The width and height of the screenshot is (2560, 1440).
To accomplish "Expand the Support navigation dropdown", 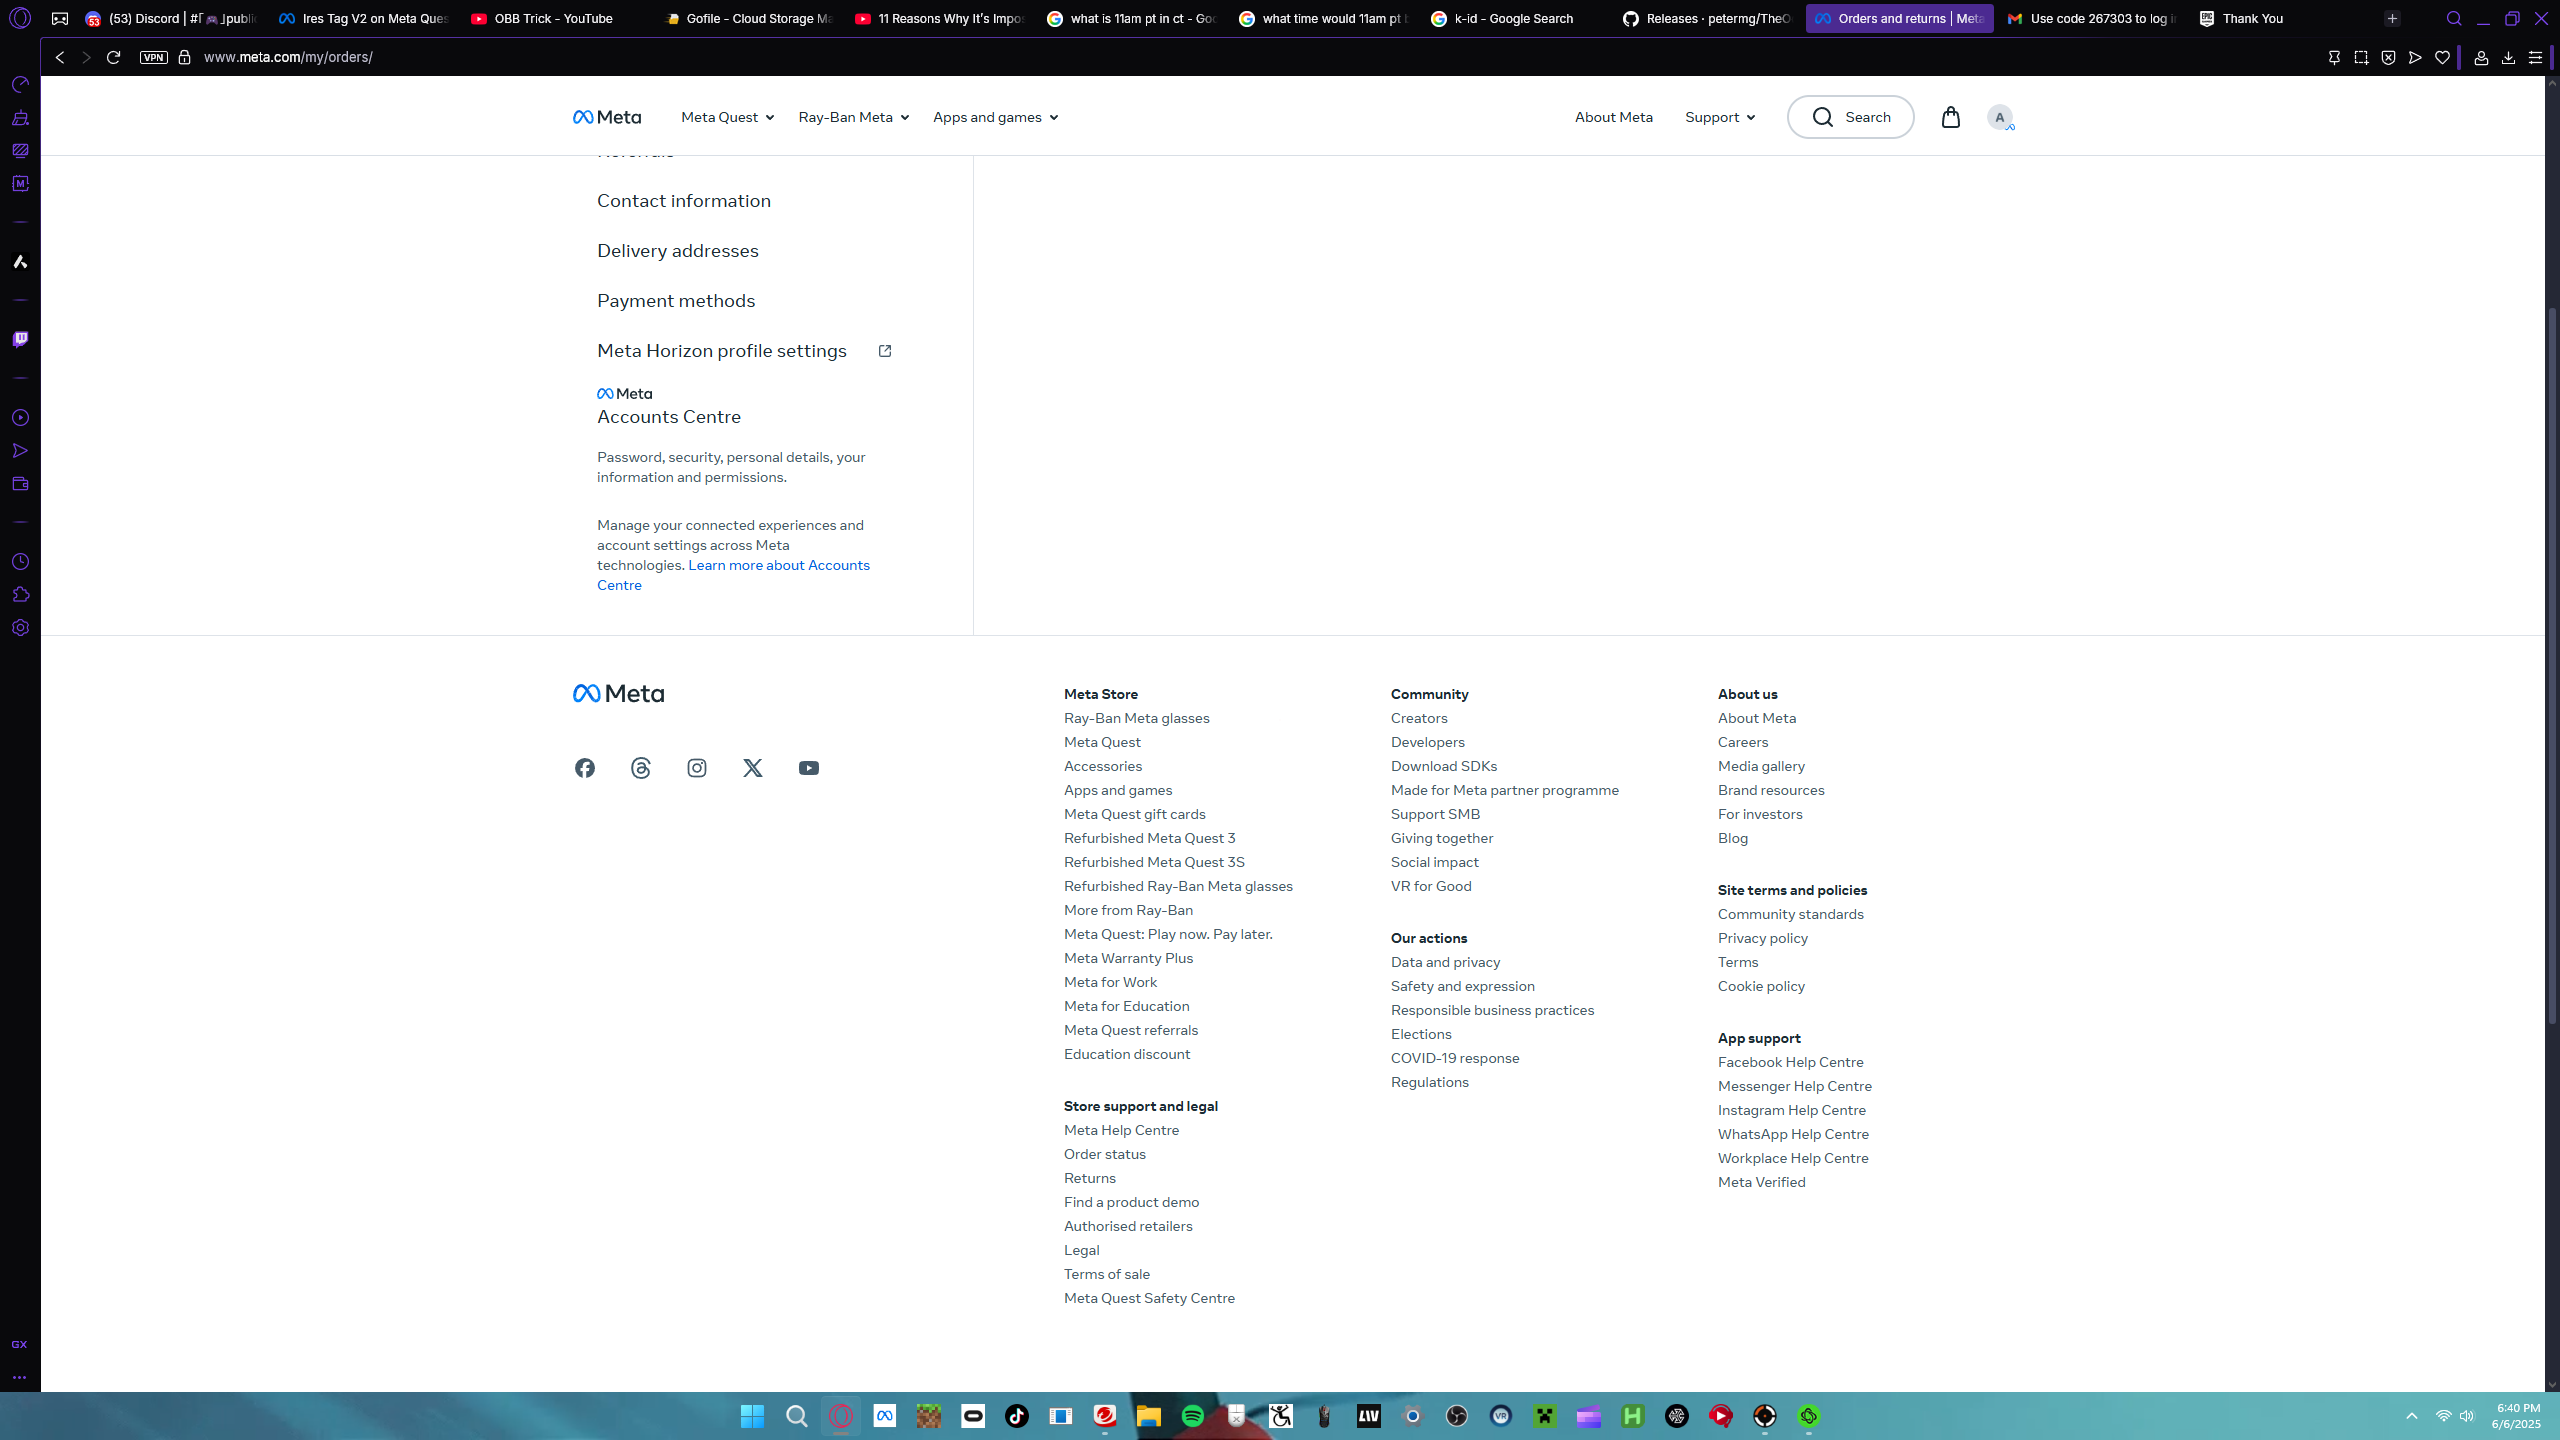I will click(x=1719, y=117).
